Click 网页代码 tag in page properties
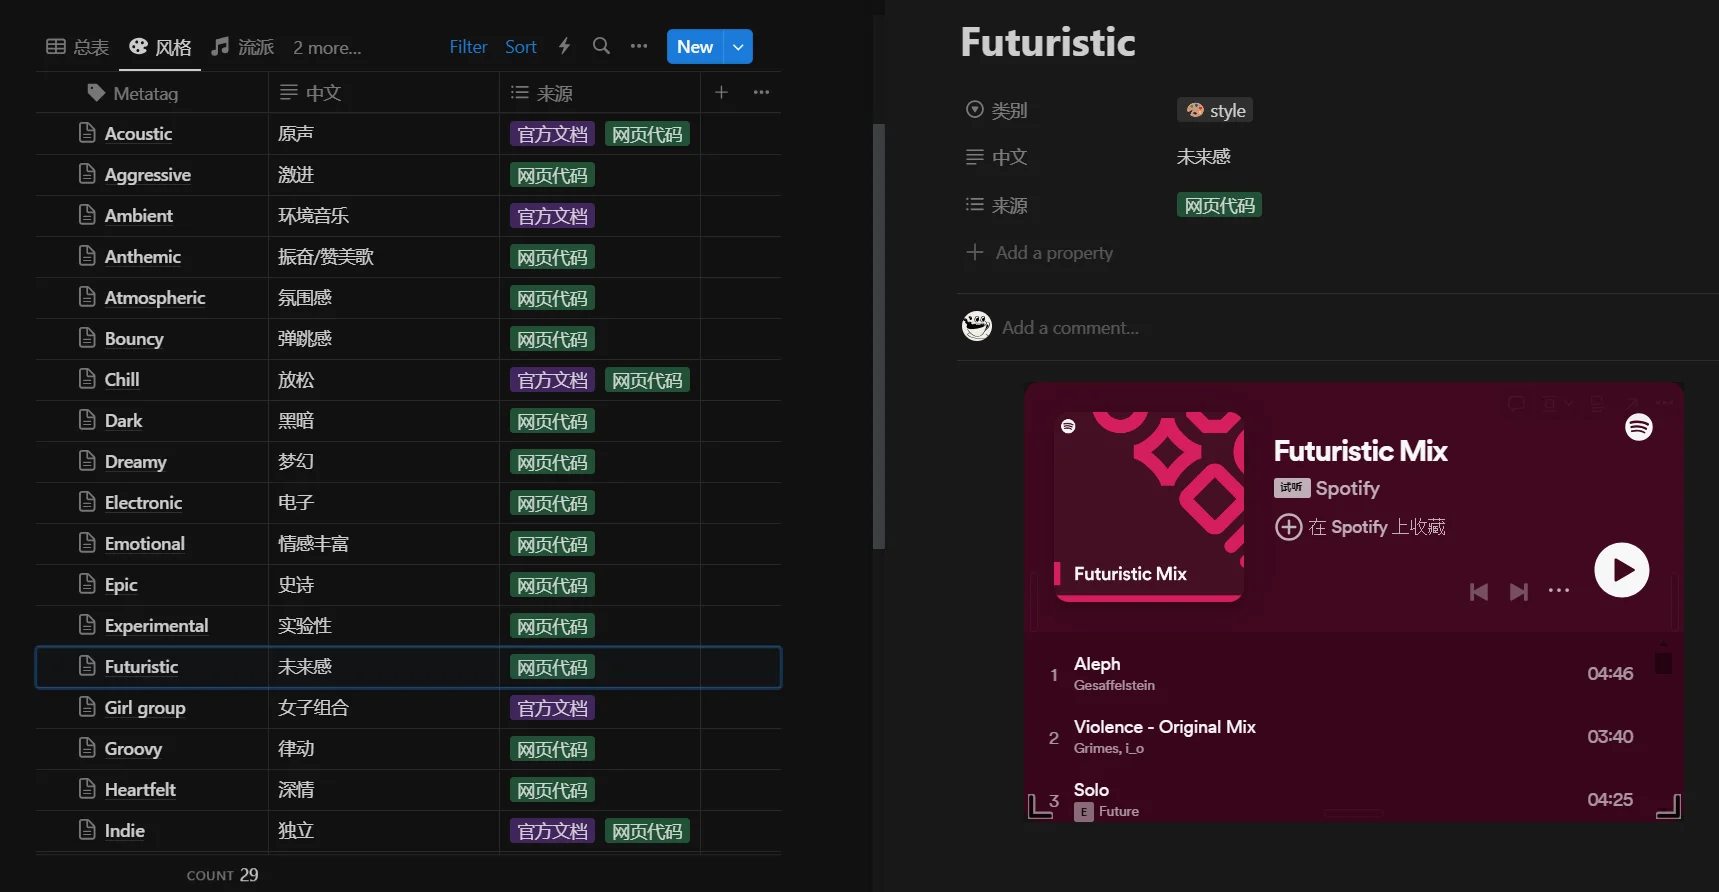The width and height of the screenshot is (1719, 892). click(x=1219, y=205)
